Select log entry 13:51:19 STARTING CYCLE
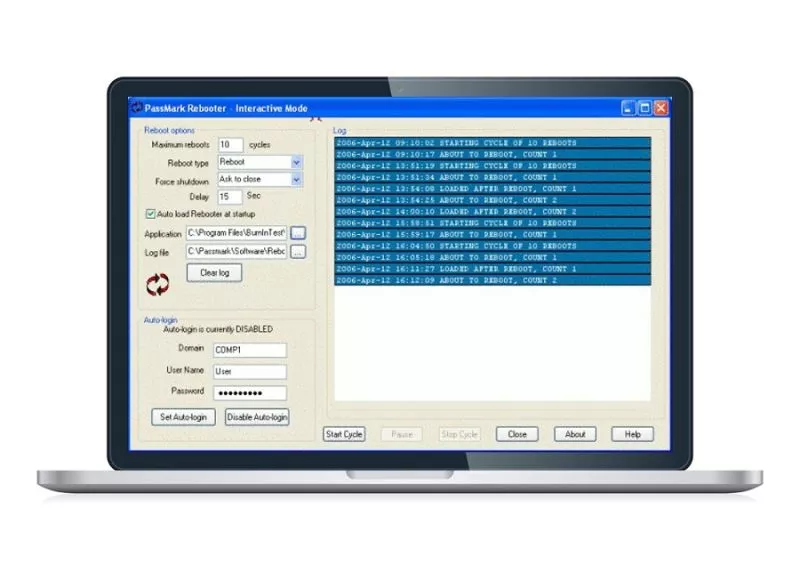Viewport: 800px width, 581px height. tap(493, 166)
